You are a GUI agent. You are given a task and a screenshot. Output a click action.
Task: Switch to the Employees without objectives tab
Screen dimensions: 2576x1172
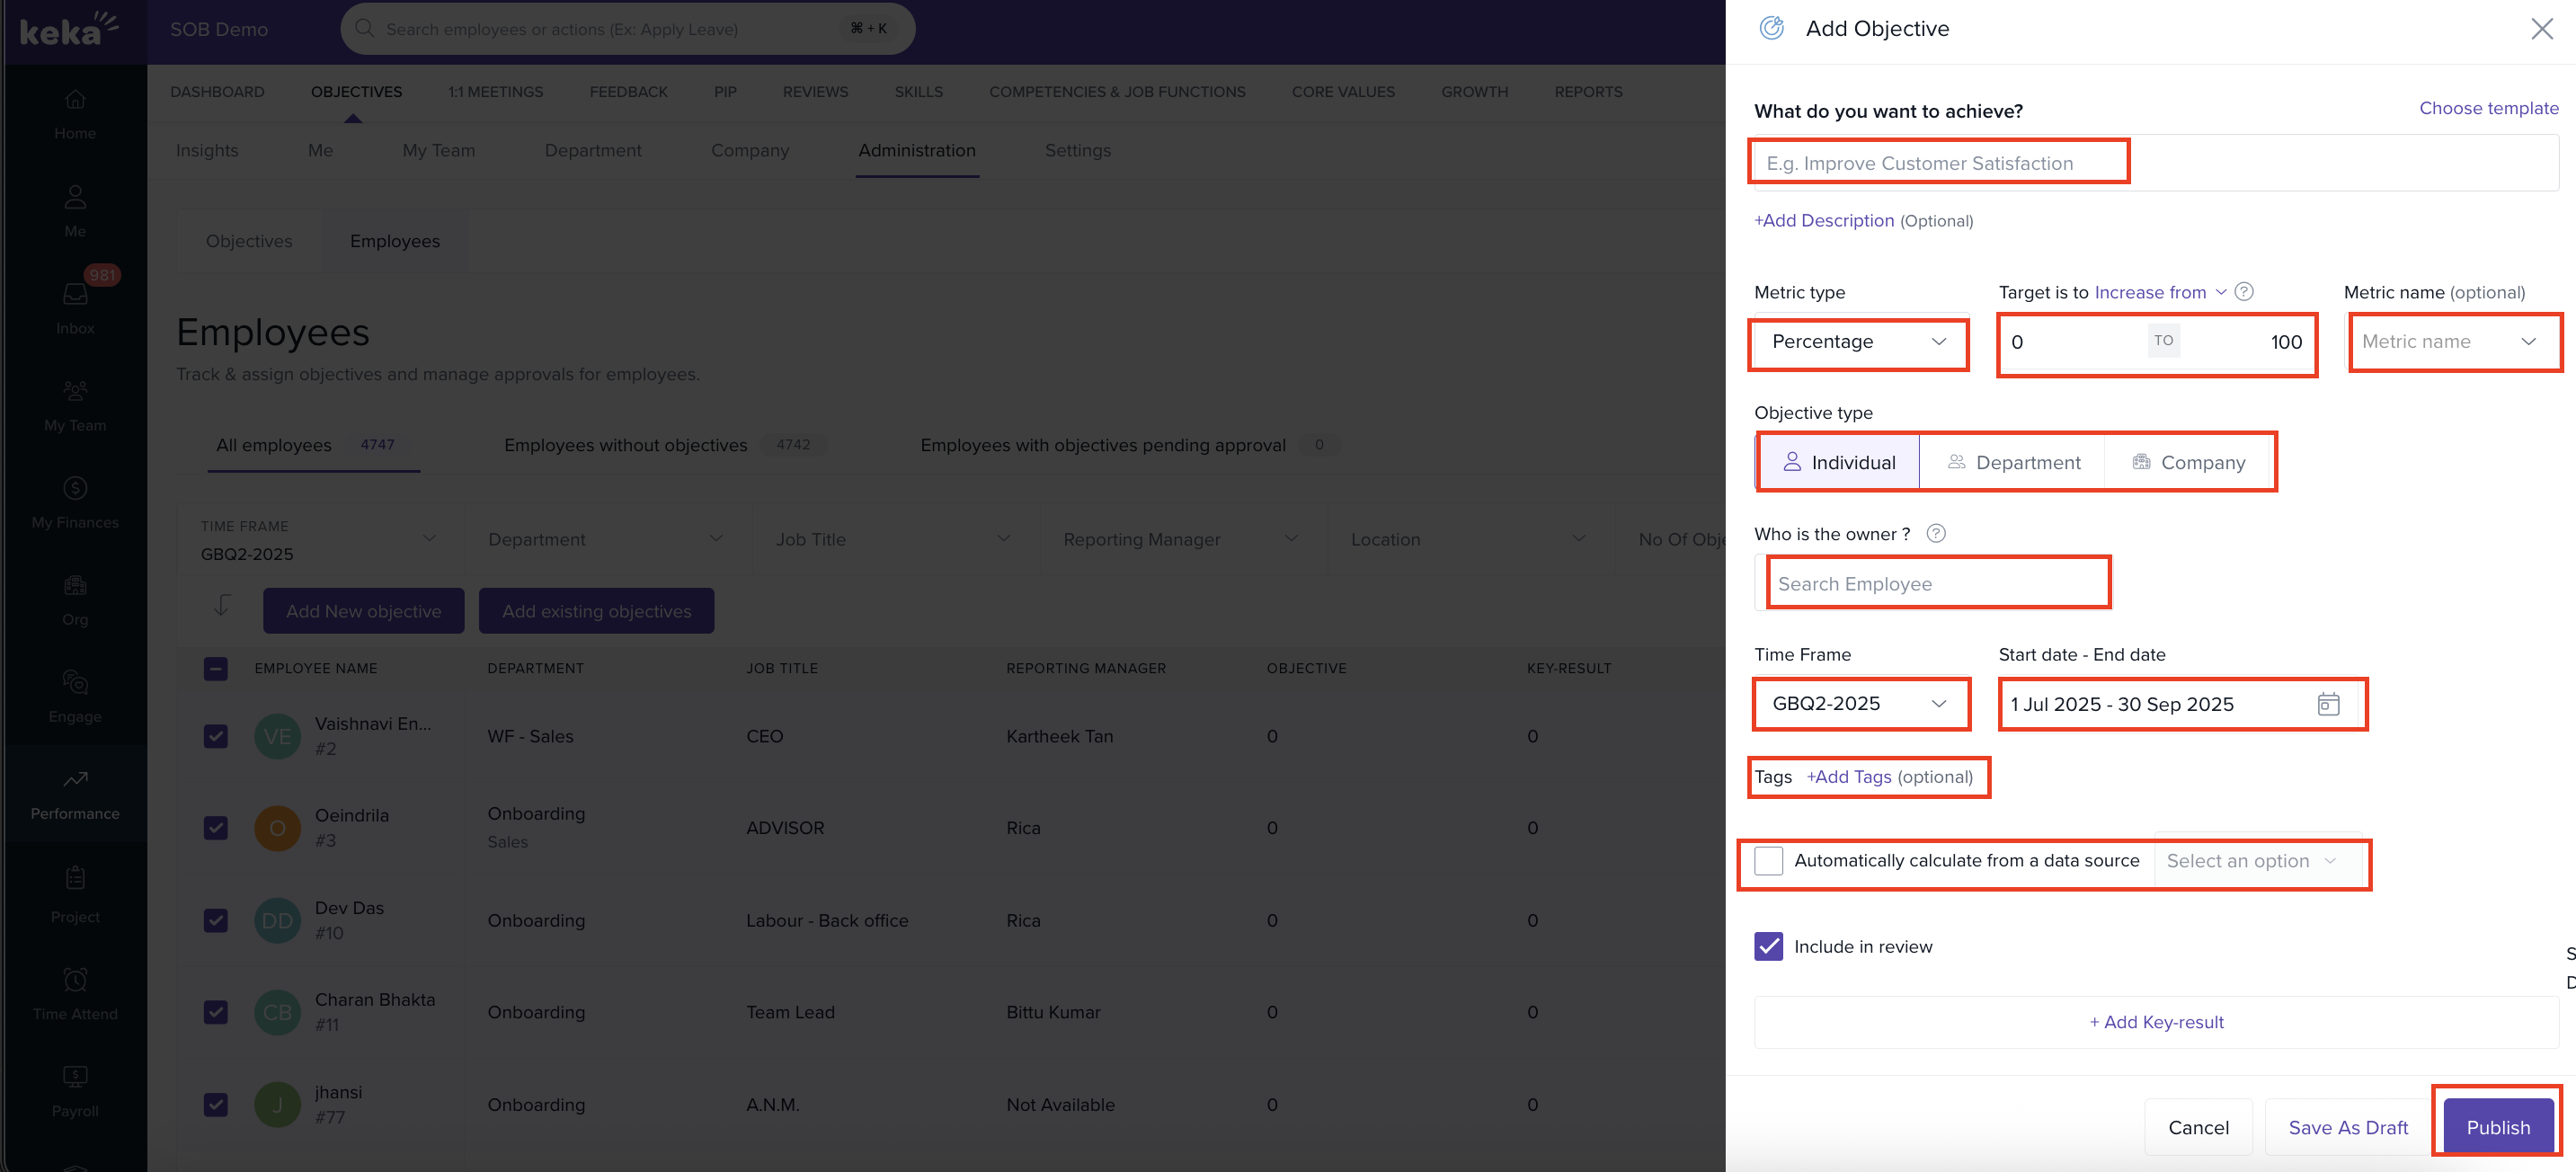pyautogui.click(x=626, y=445)
